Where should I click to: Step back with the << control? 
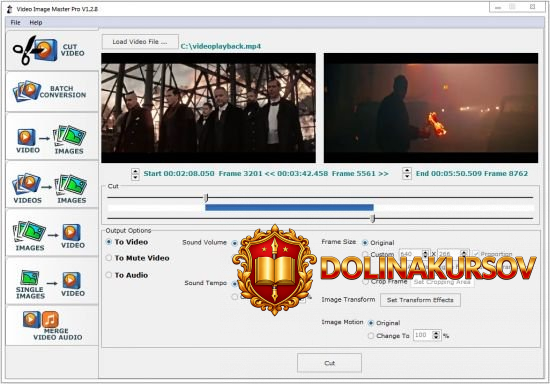pyautogui.click(x=269, y=174)
